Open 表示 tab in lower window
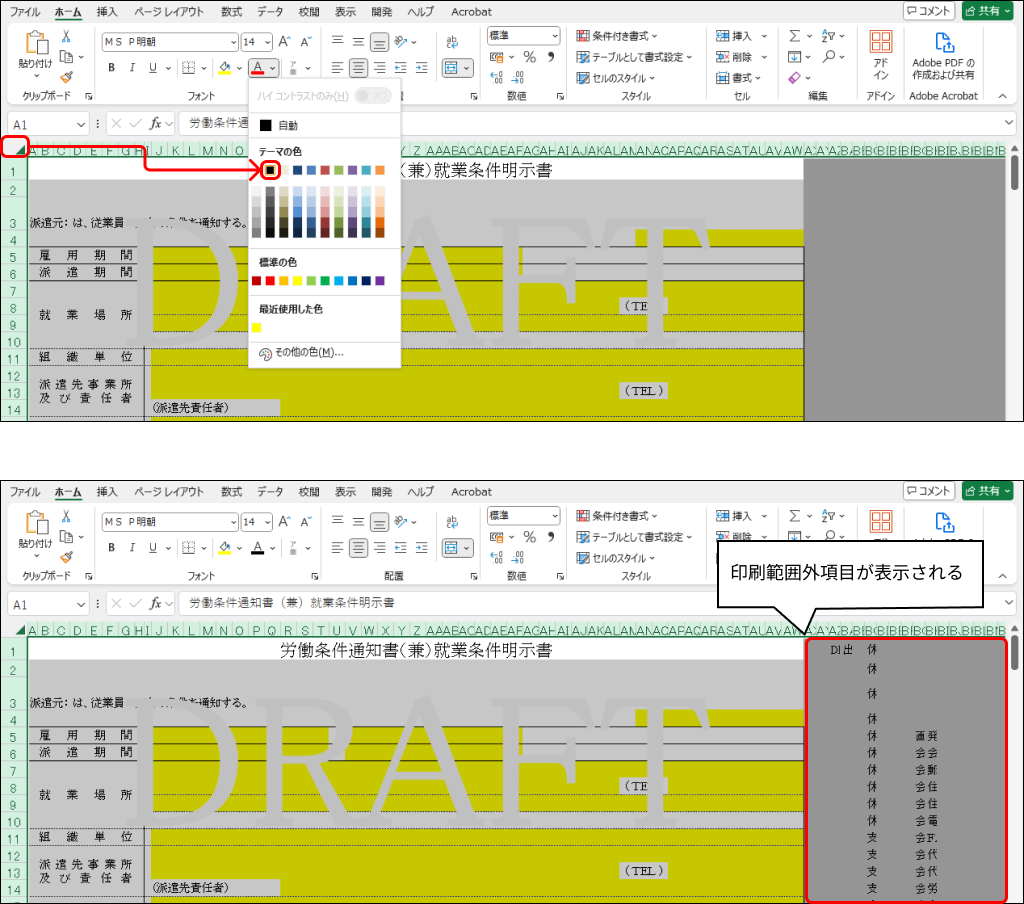The width and height of the screenshot is (1024, 904). [x=345, y=492]
